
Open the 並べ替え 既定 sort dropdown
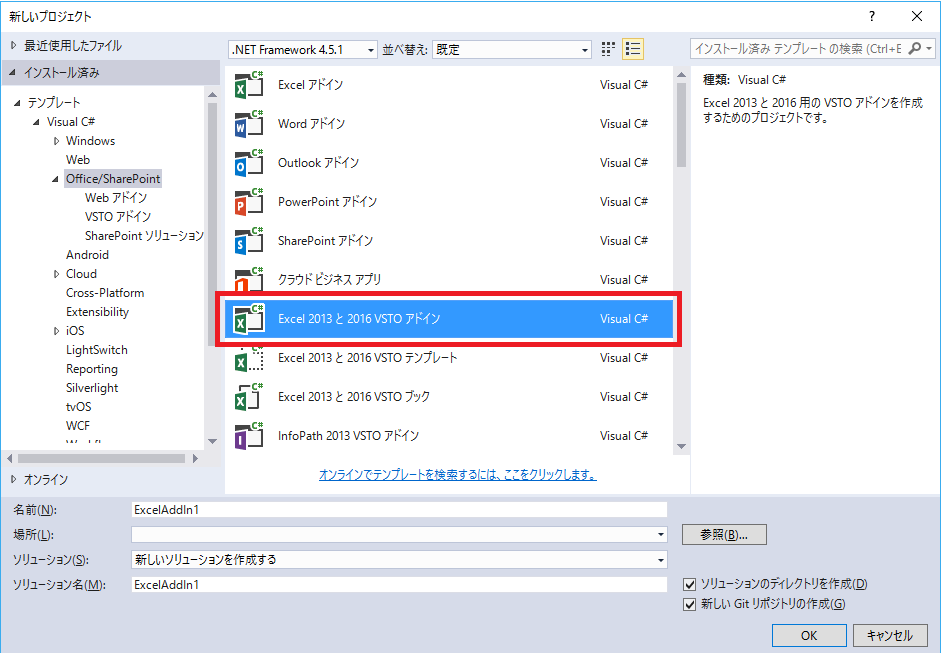(x=512, y=50)
